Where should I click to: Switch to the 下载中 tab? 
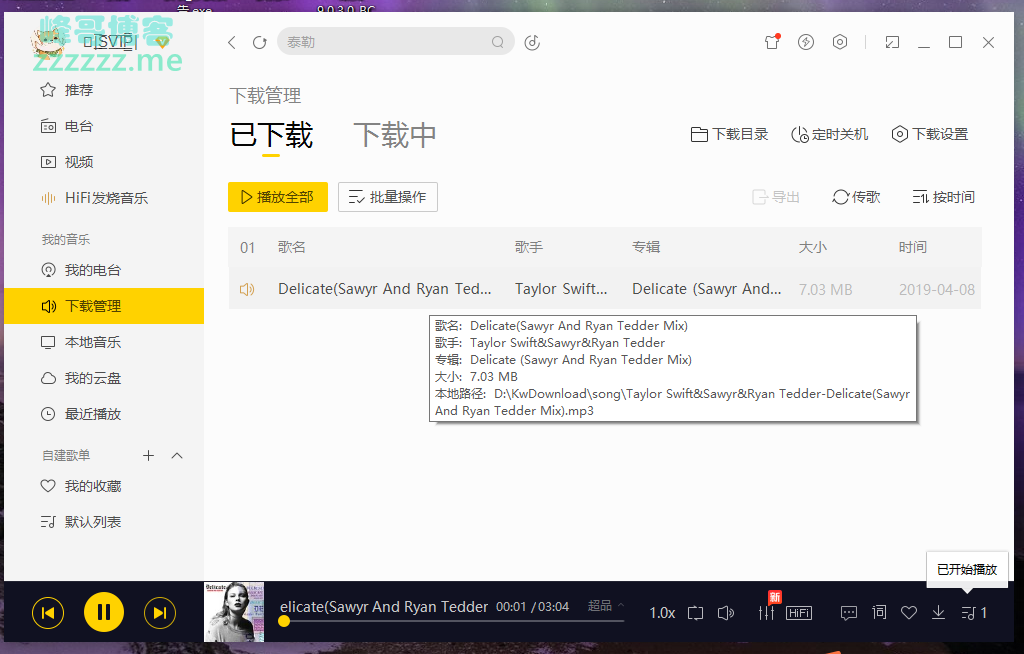(395, 135)
